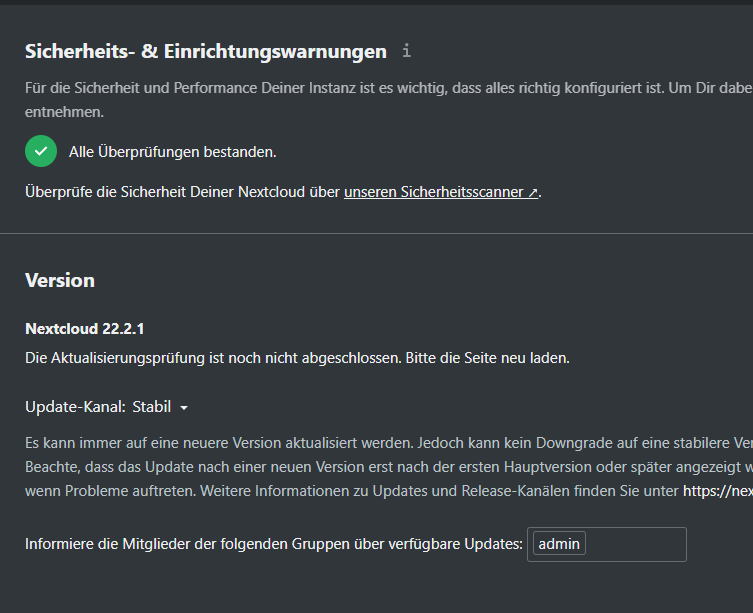Click the 'Es kann immer auf eine neuere Version' paragraph

pos(389,466)
